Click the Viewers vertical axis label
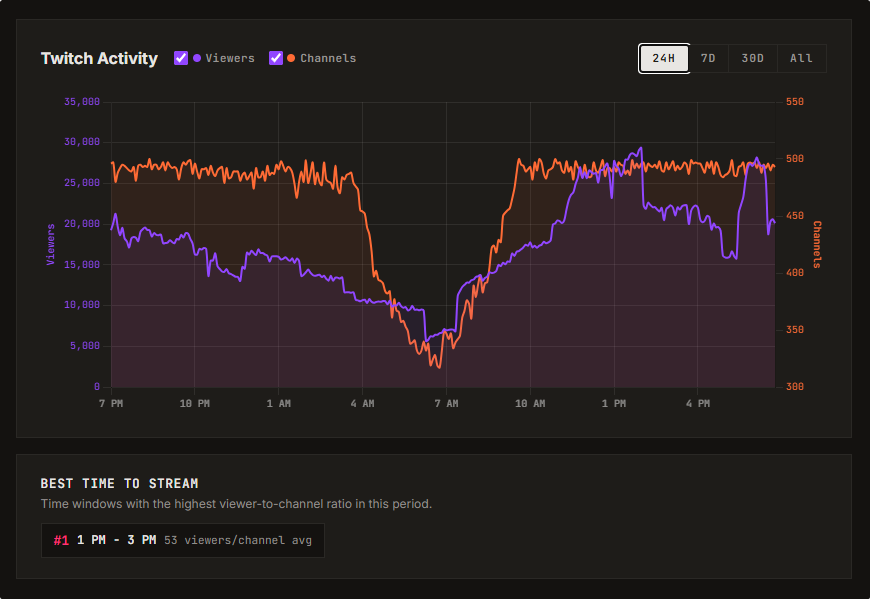 point(52,242)
